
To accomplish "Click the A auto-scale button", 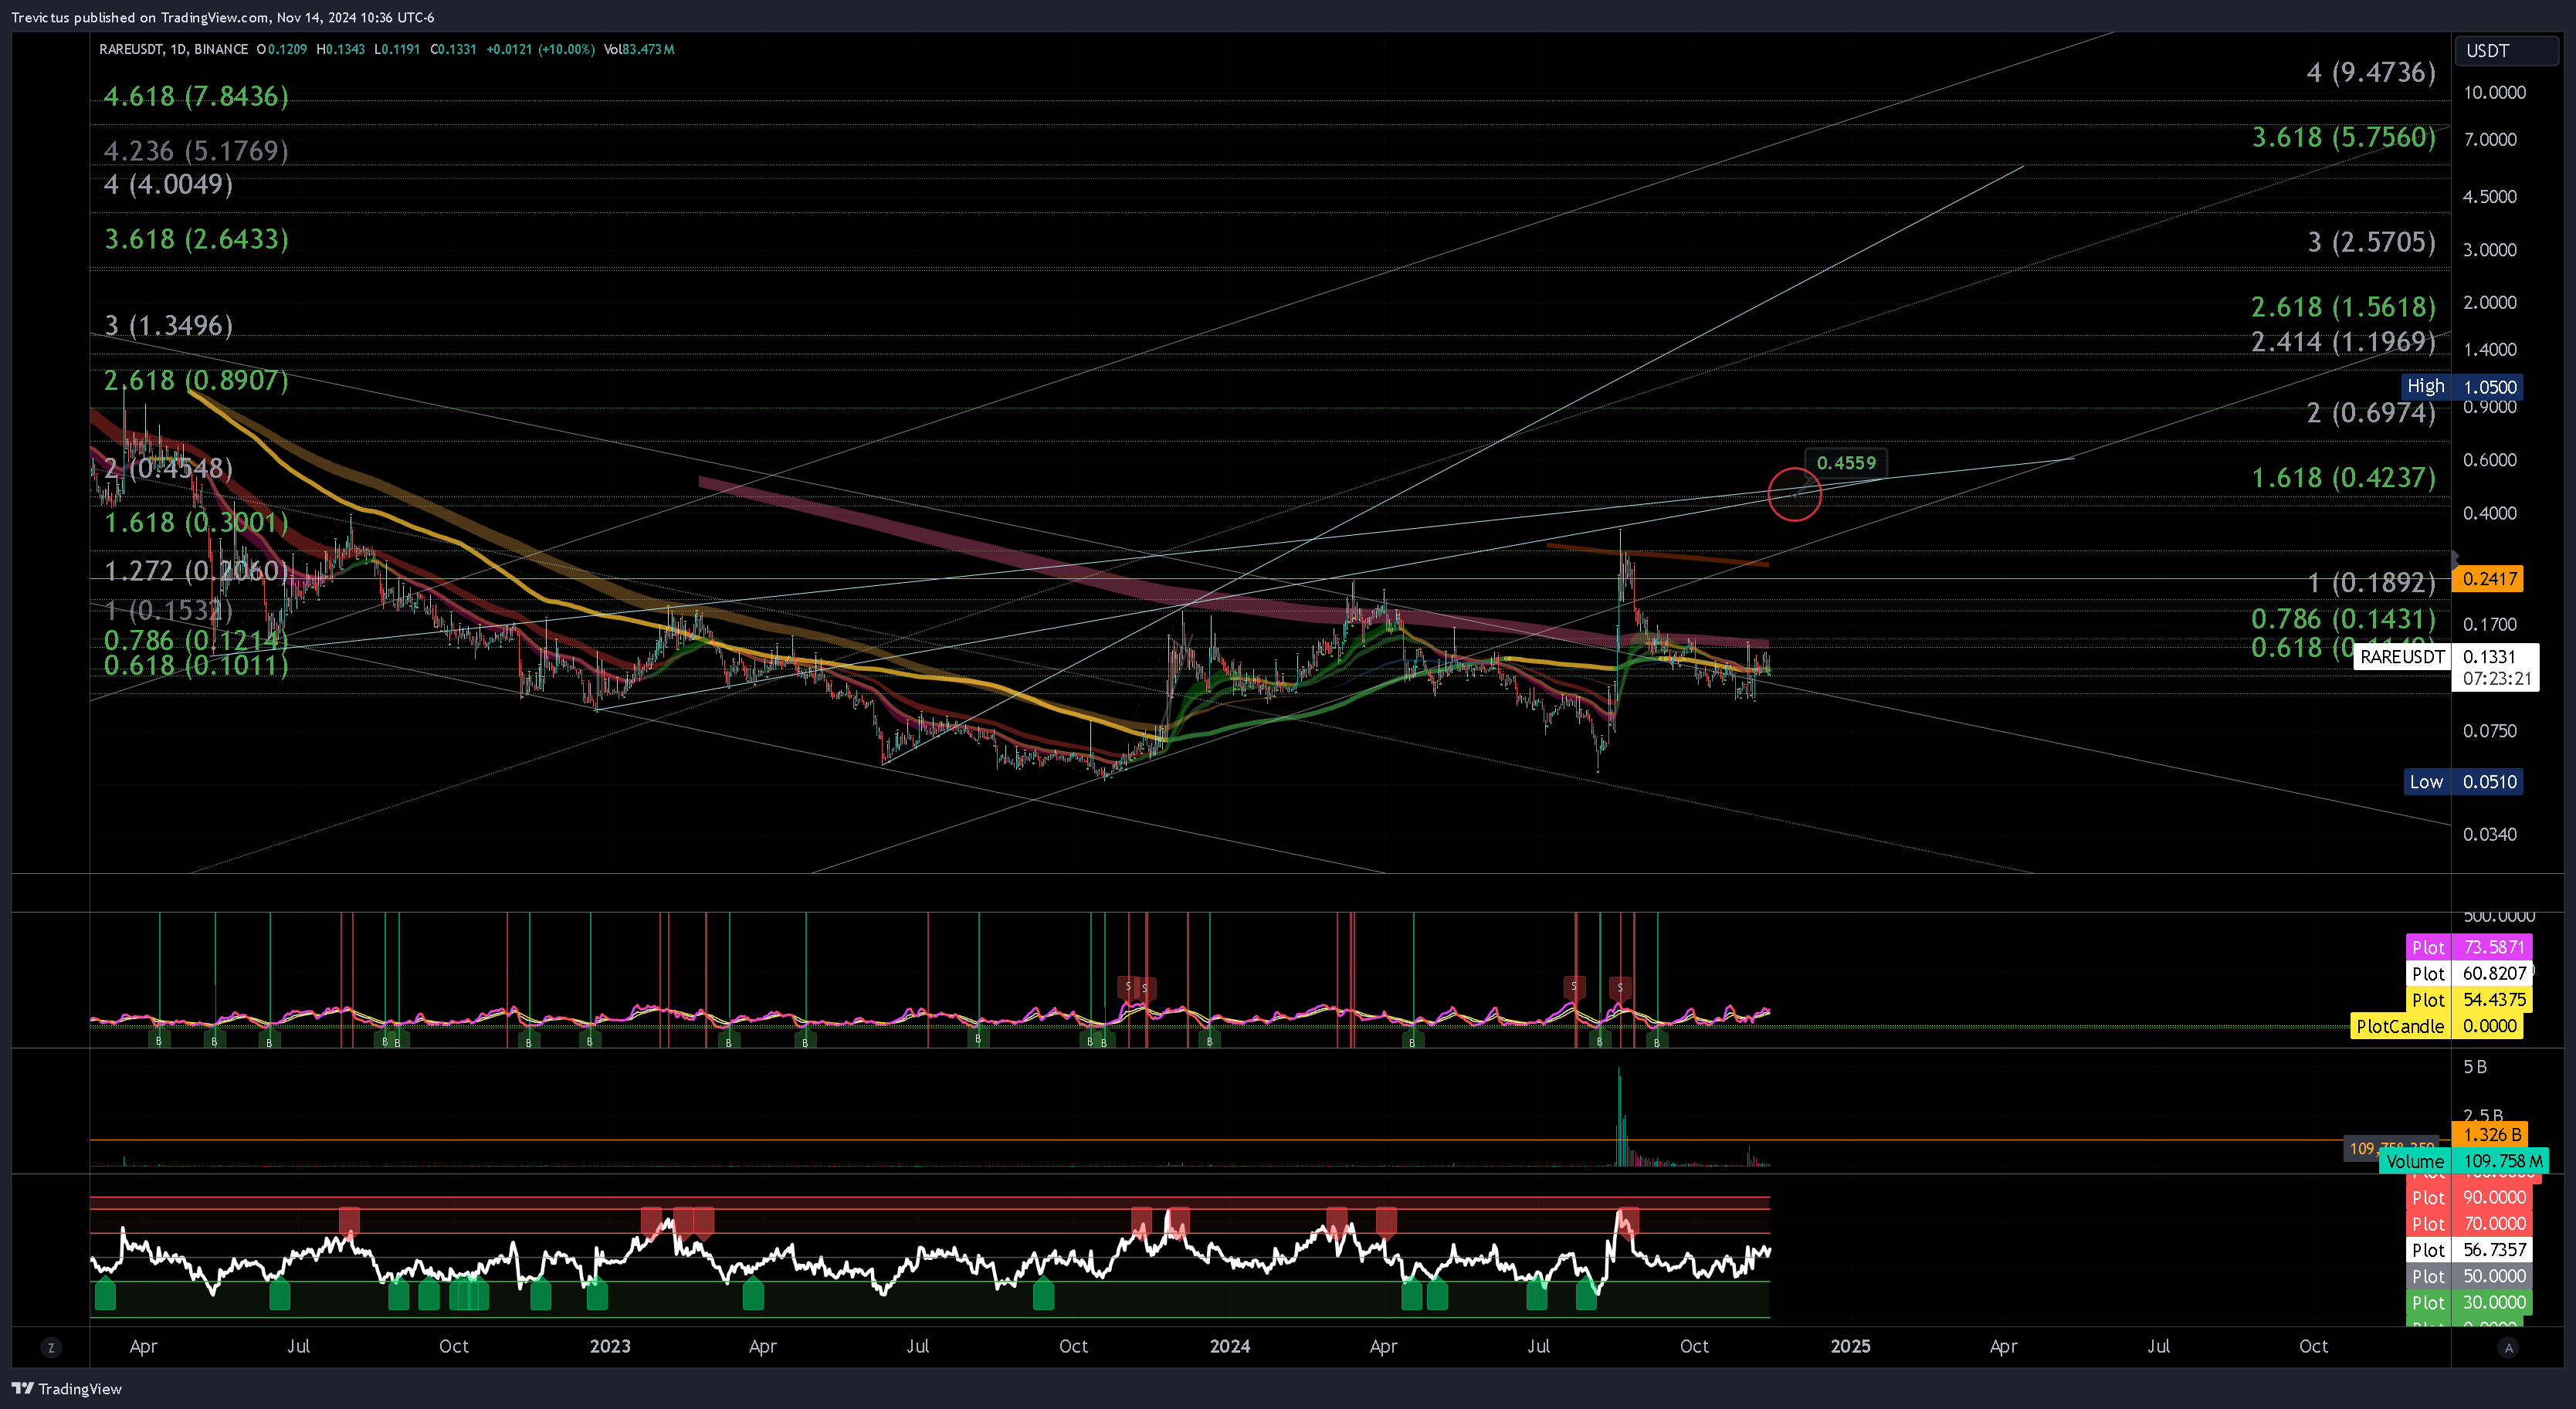I will (x=2507, y=1347).
